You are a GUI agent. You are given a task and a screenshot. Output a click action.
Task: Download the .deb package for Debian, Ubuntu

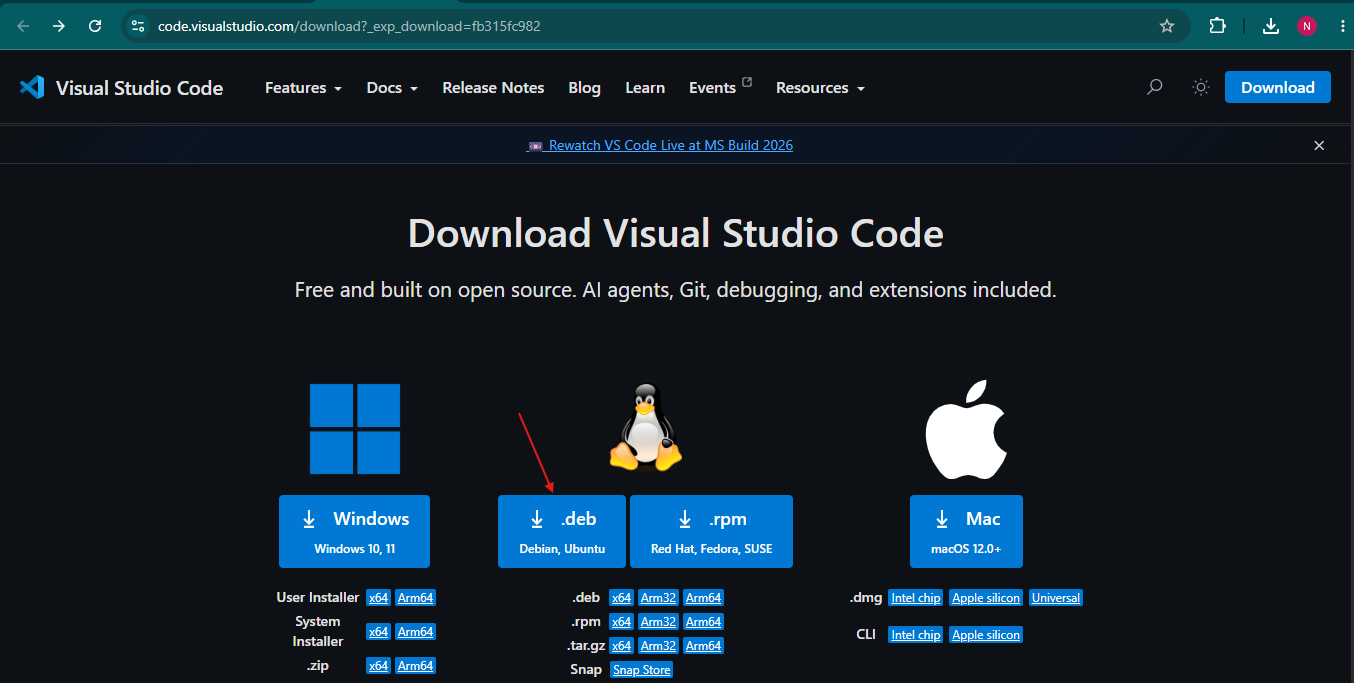tap(562, 531)
